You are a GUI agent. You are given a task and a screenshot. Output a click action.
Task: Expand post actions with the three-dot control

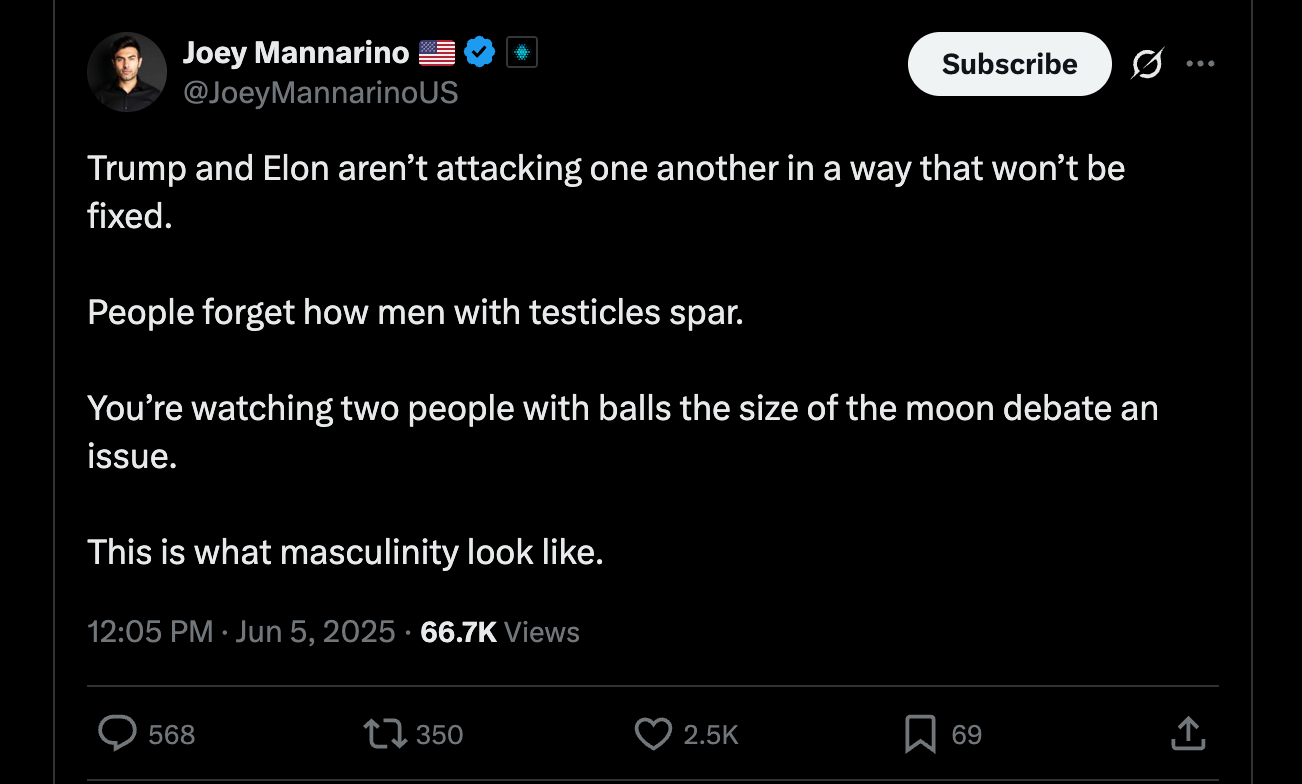(x=1200, y=63)
